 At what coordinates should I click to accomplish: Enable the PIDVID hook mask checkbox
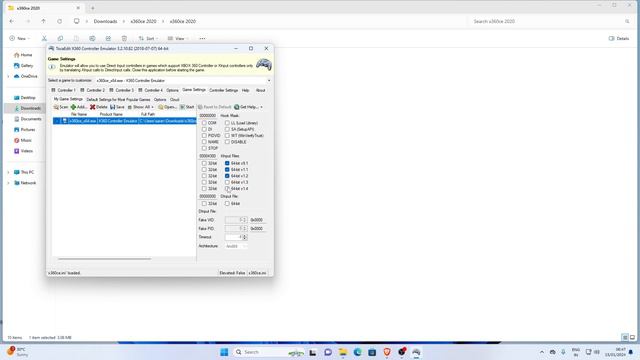pos(204,136)
